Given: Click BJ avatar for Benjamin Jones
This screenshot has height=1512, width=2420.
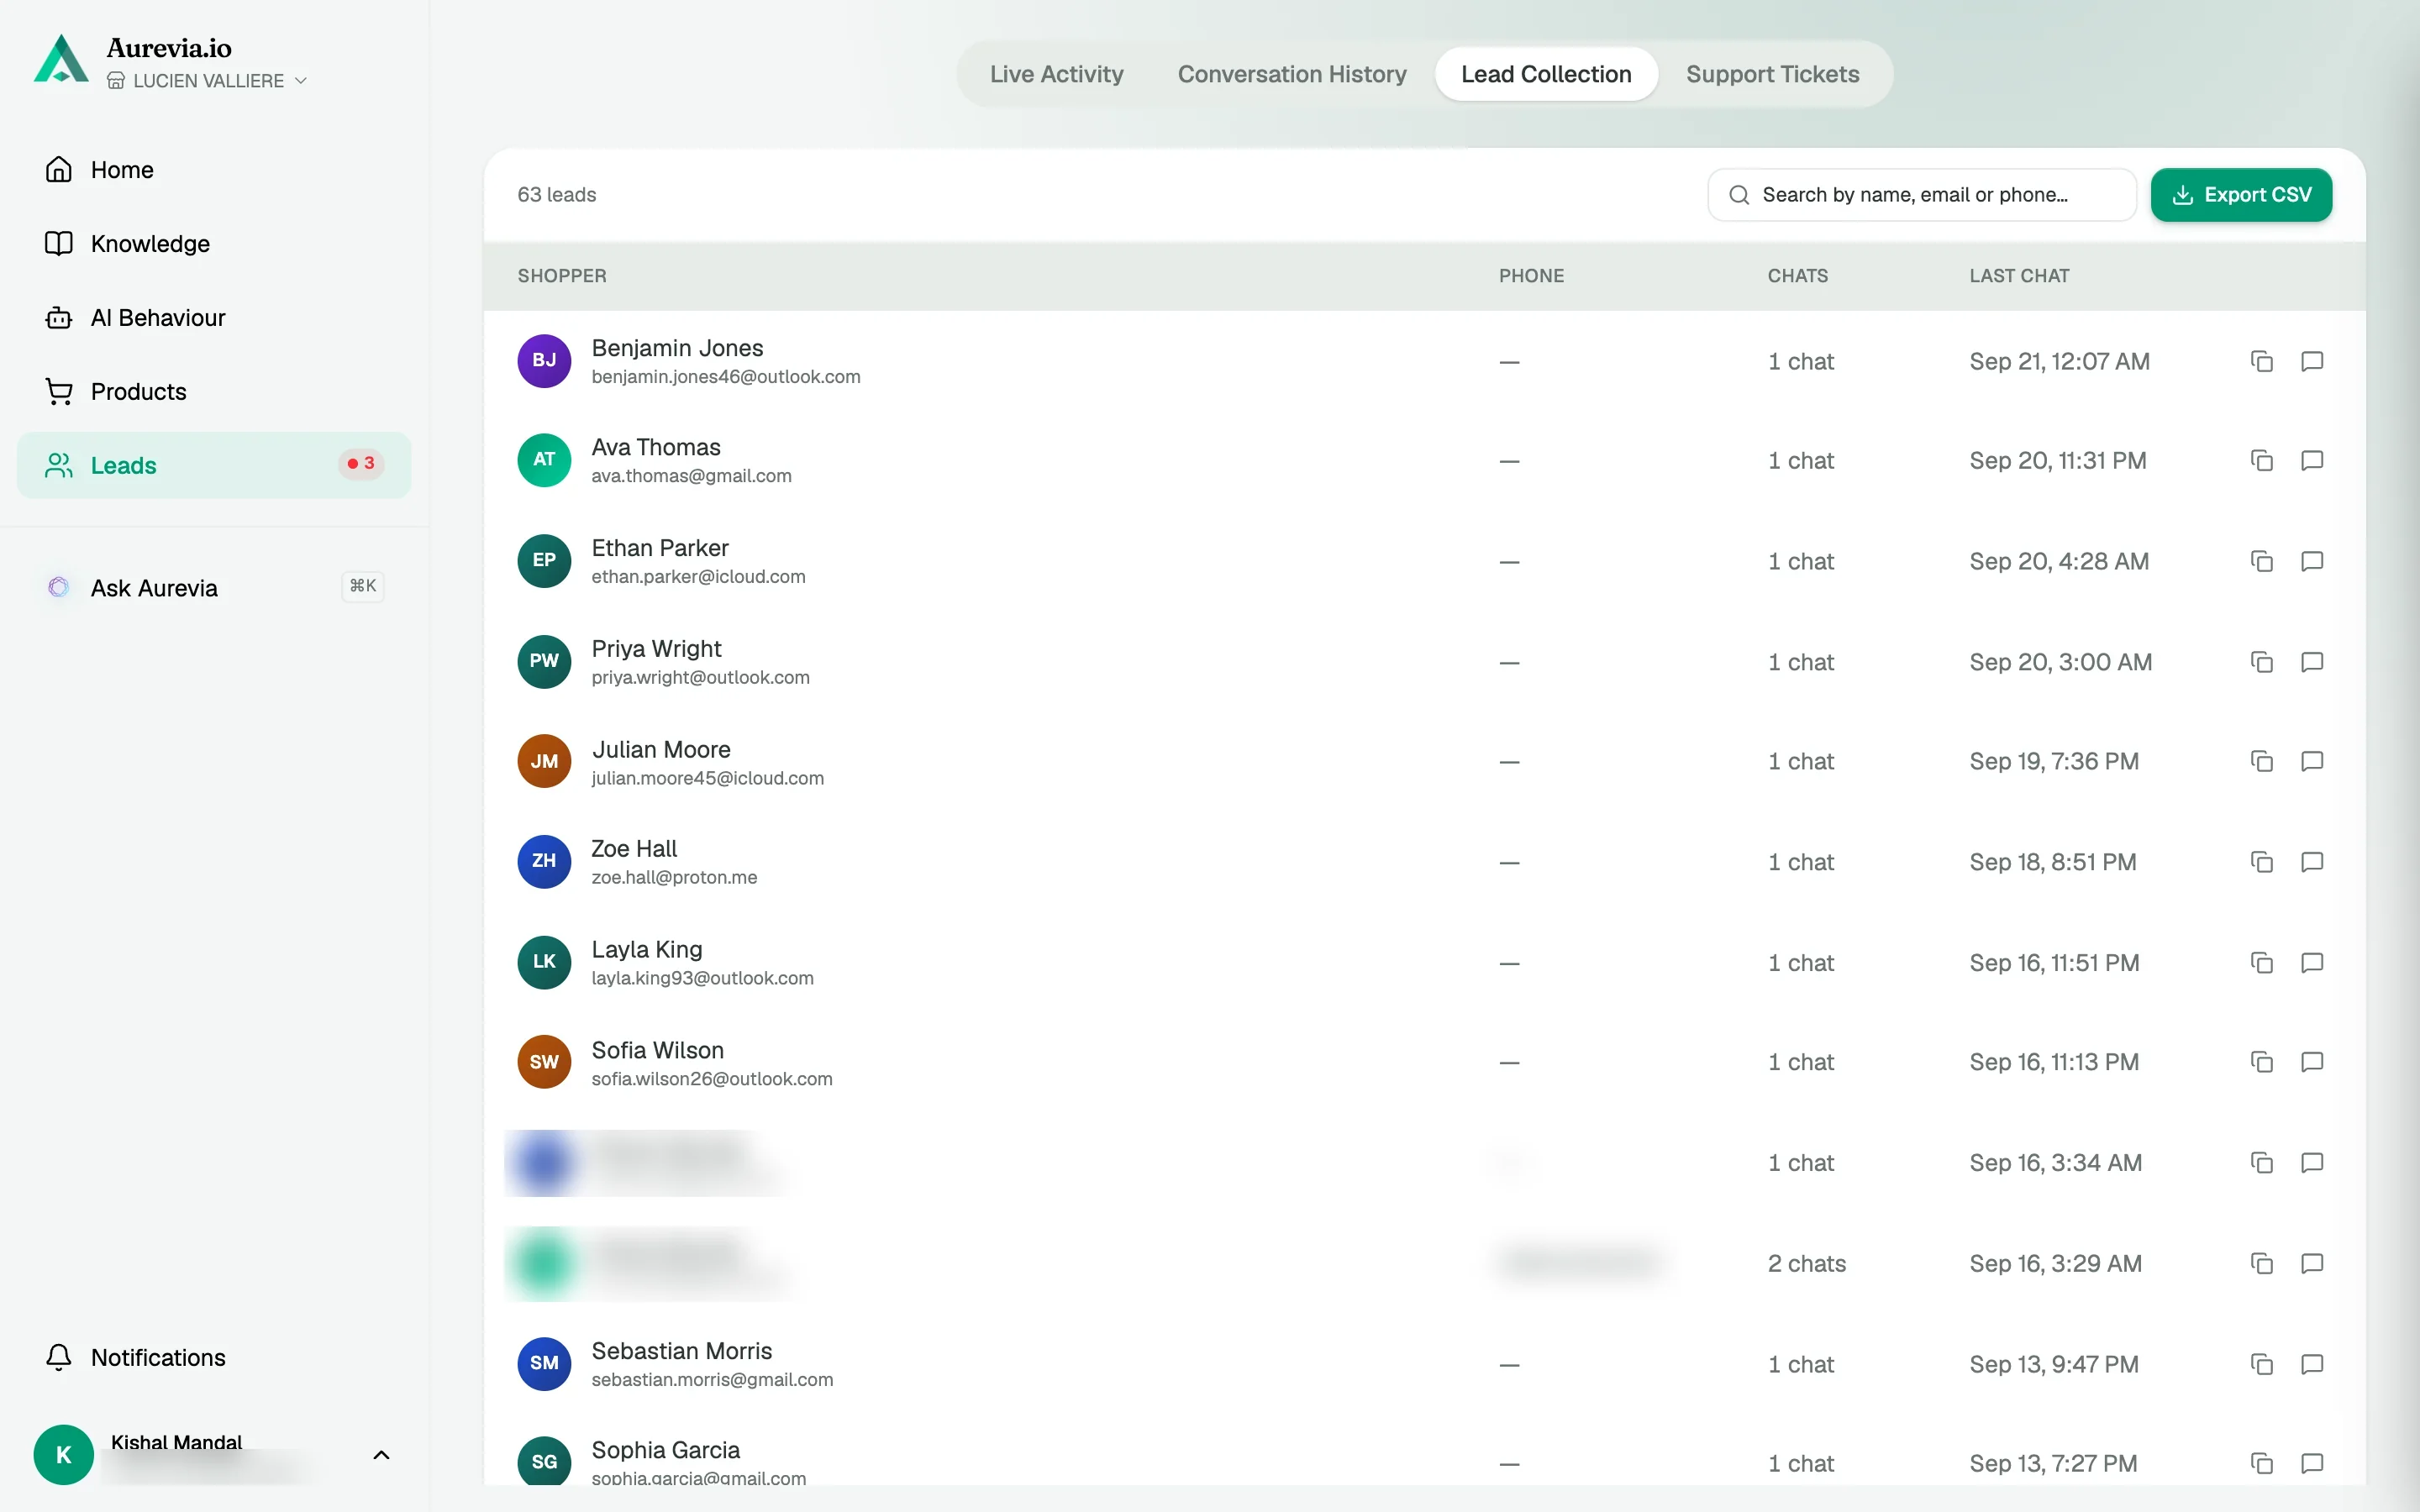Looking at the screenshot, I should tap(544, 361).
